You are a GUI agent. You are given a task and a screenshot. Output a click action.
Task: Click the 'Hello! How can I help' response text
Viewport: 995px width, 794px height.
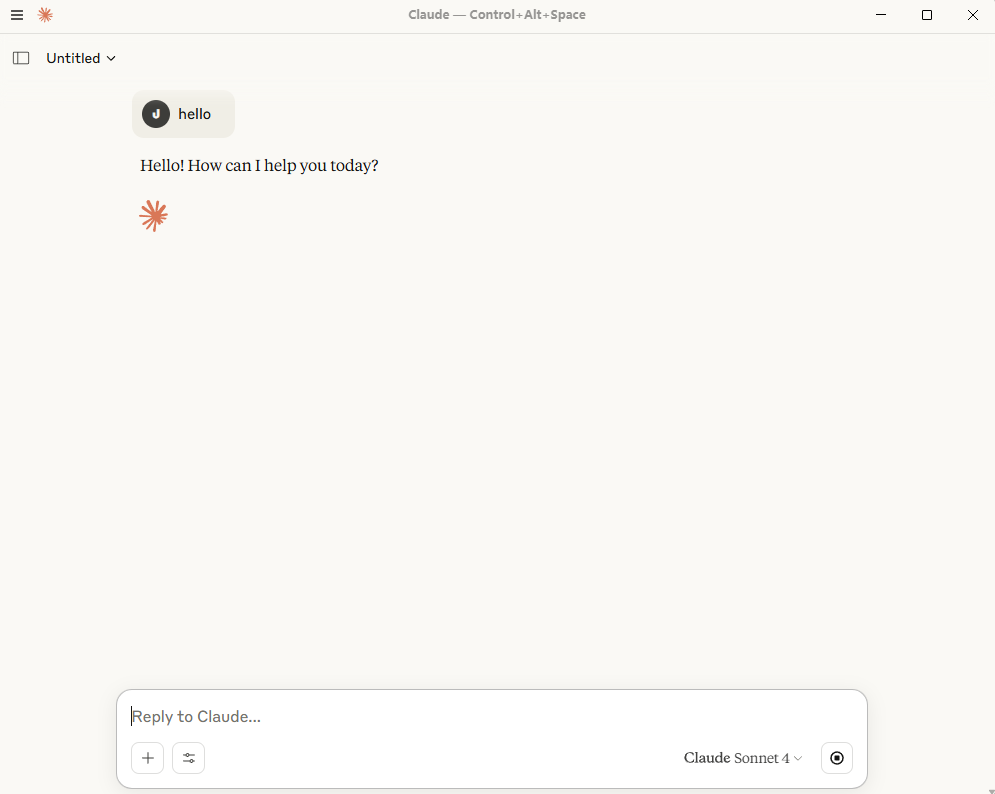[x=259, y=166]
